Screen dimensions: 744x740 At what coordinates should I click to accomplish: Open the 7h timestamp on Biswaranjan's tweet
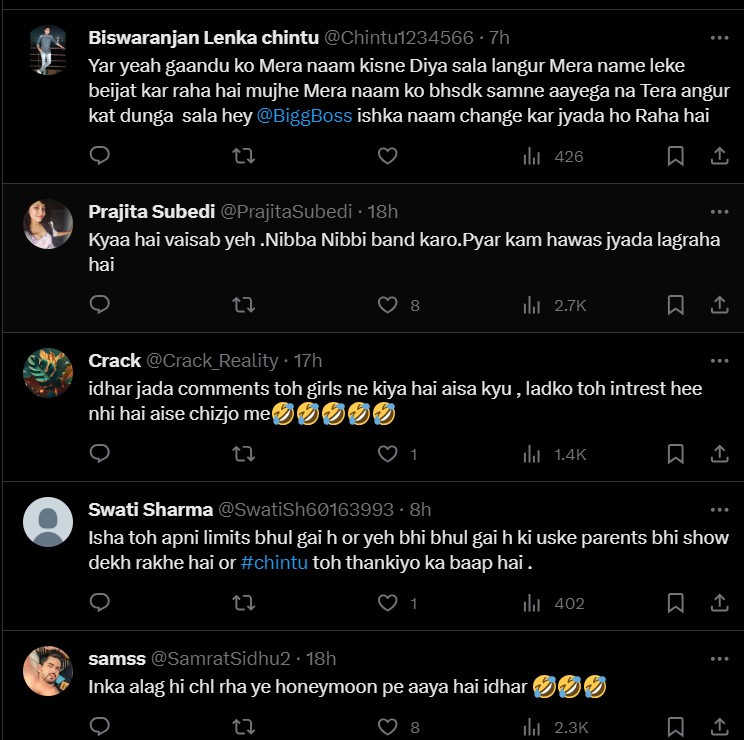point(499,38)
